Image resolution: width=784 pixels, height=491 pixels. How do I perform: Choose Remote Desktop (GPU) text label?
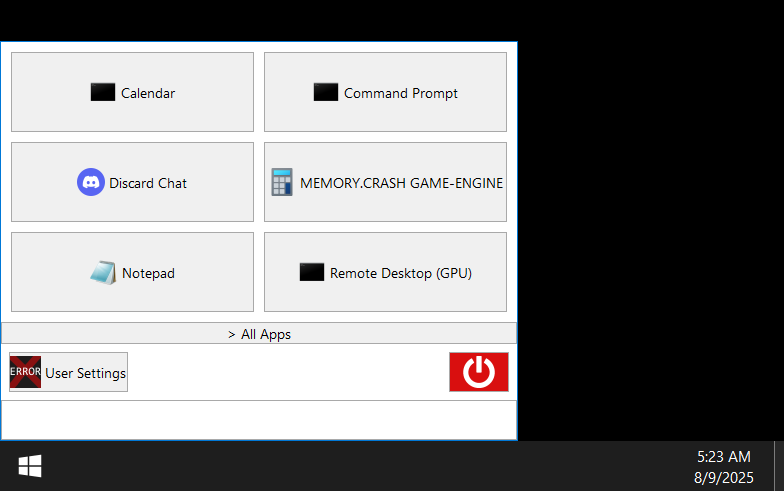[401, 273]
